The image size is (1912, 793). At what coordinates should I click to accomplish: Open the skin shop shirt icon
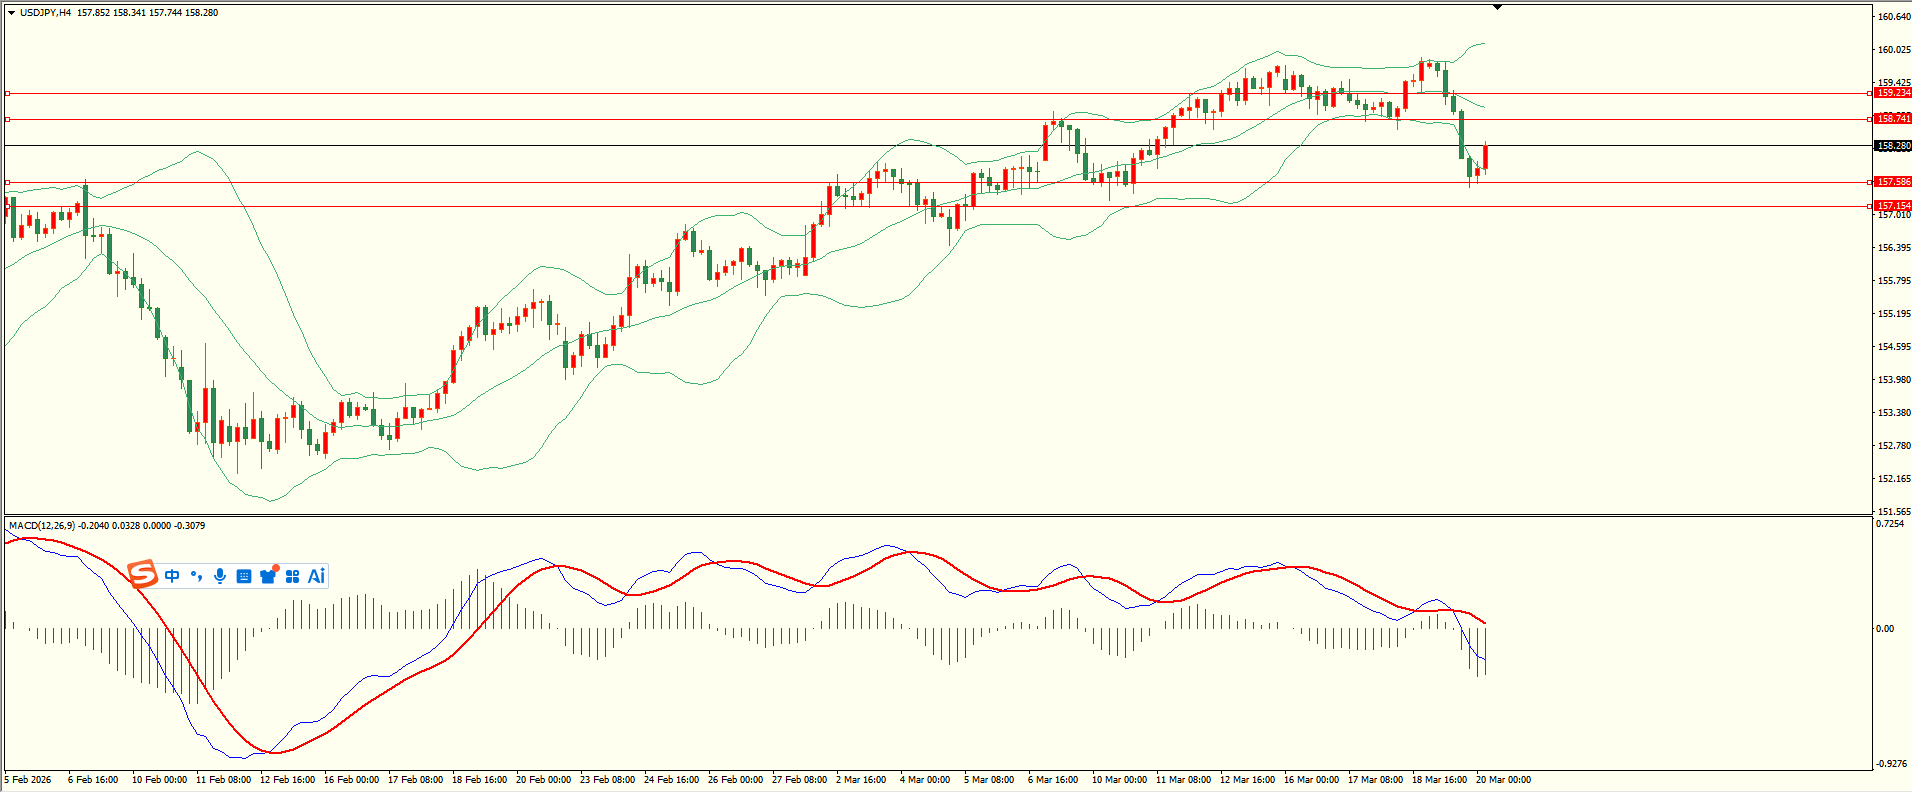[x=268, y=576]
